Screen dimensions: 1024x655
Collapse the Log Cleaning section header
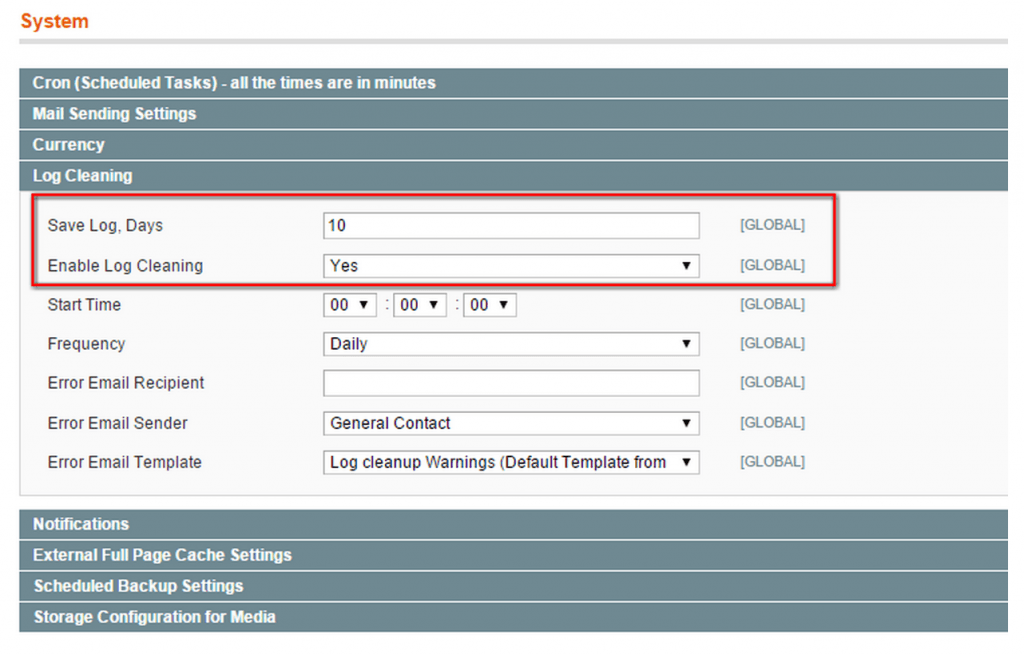pos(82,176)
